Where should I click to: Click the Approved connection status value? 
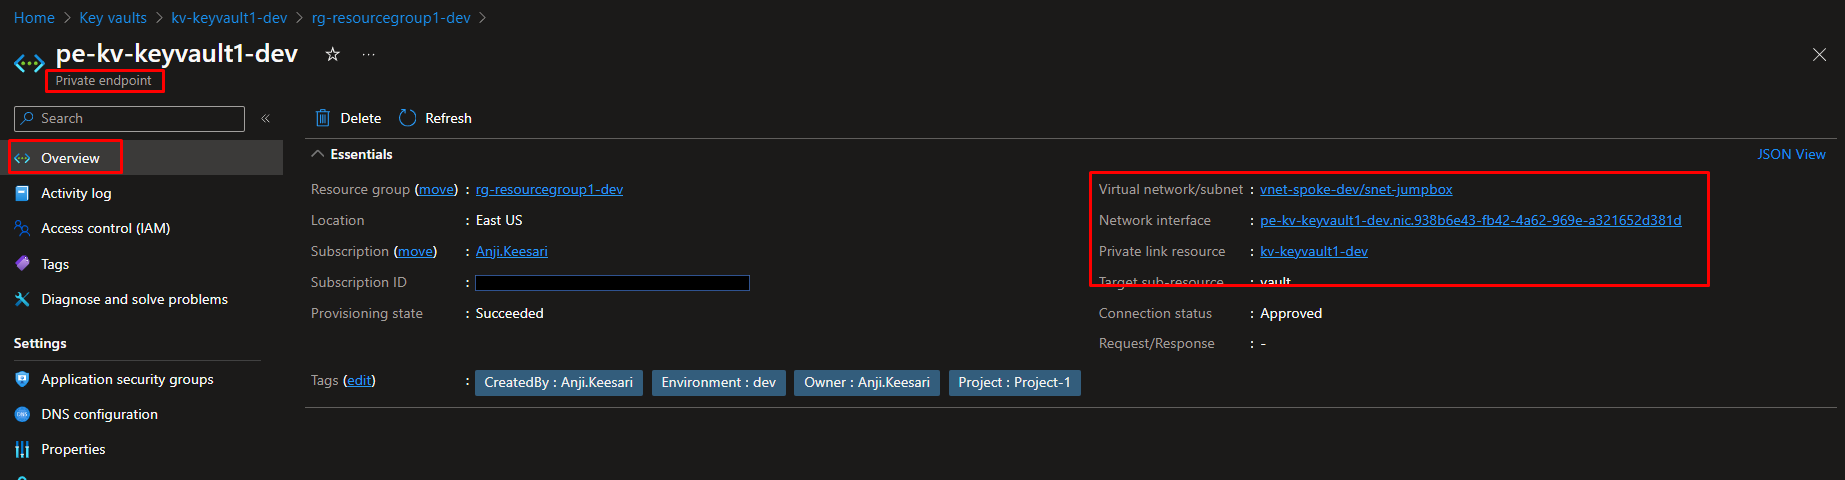1291,313
